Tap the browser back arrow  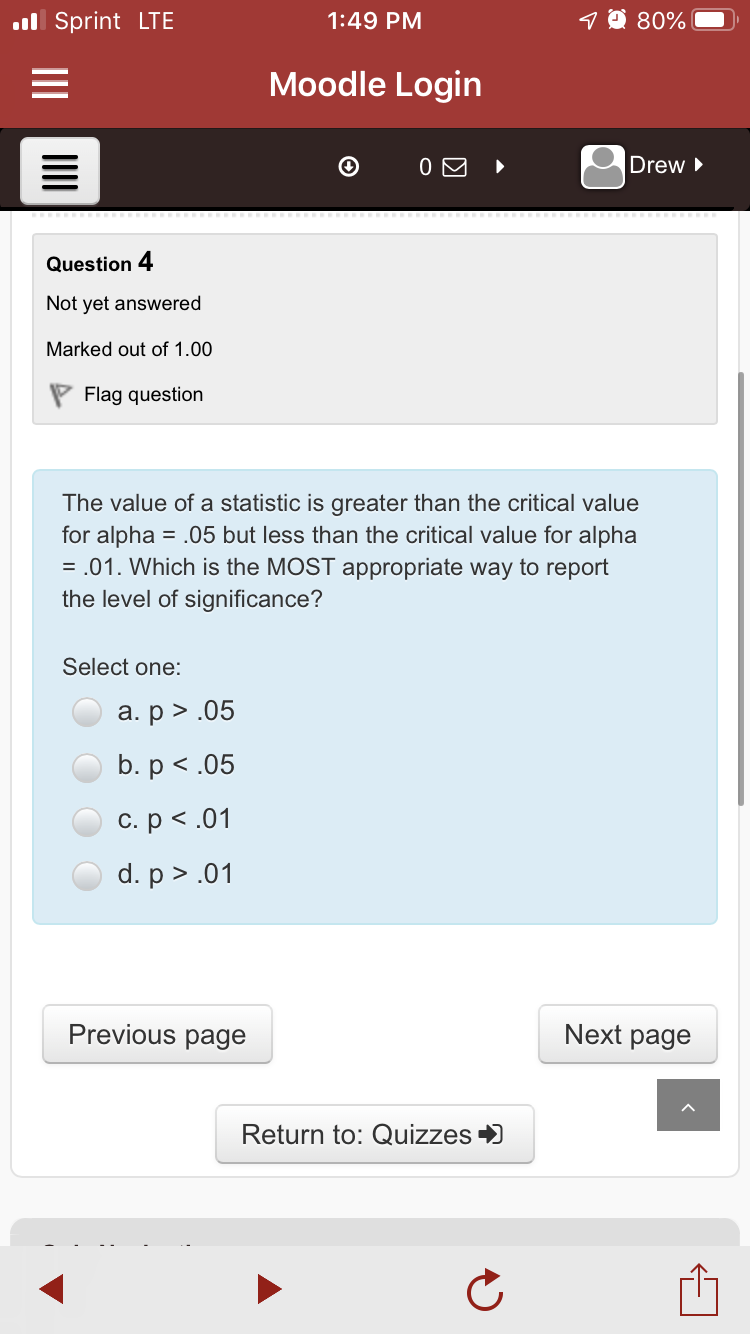54,1288
